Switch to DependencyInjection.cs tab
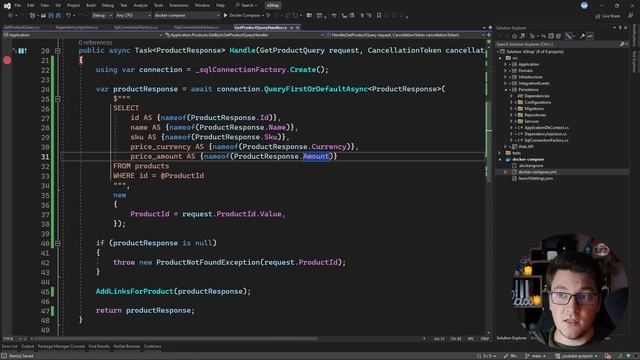Screen dimensions: 640x360 pos(77,27)
